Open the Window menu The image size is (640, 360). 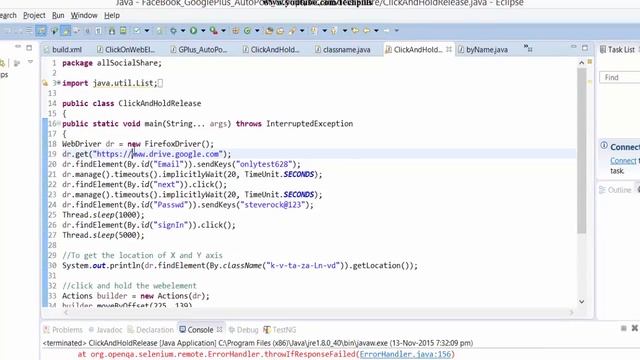[x=84, y=15]
